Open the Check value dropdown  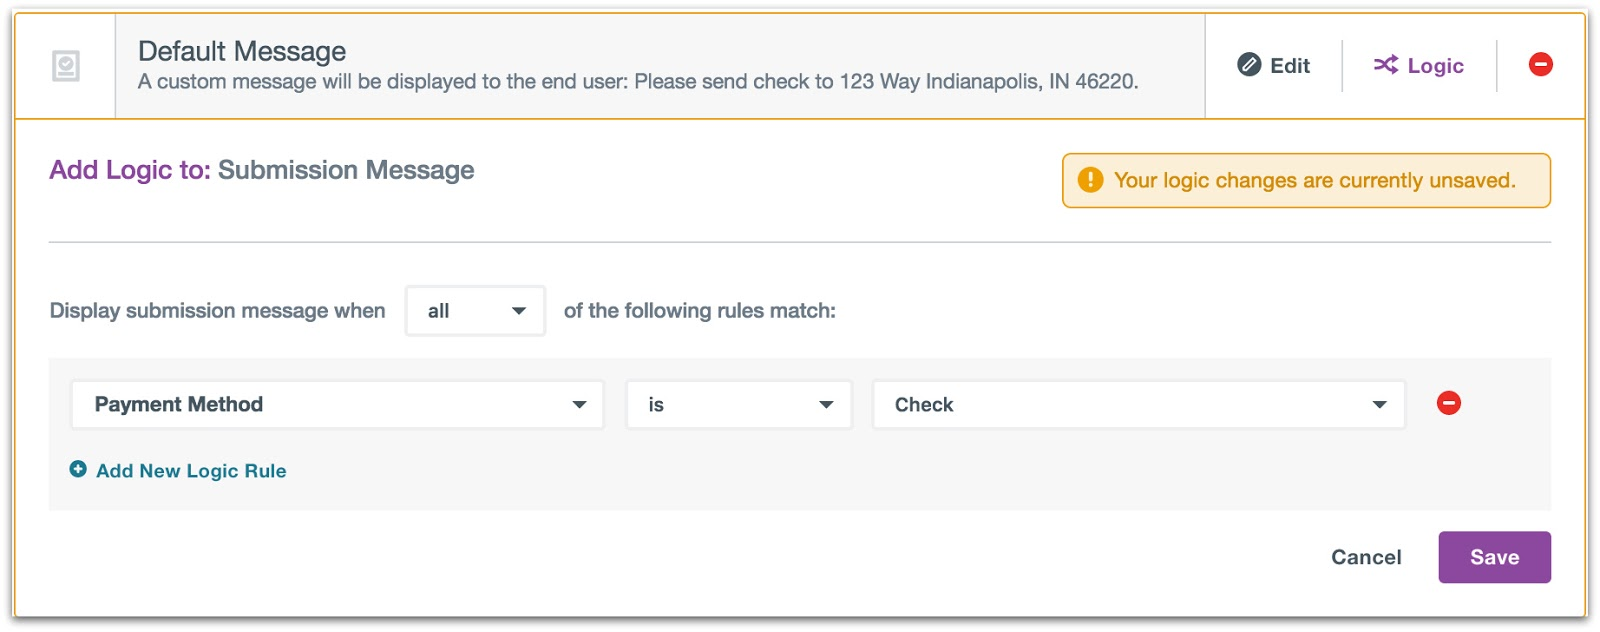click(x=1138, y=405)
